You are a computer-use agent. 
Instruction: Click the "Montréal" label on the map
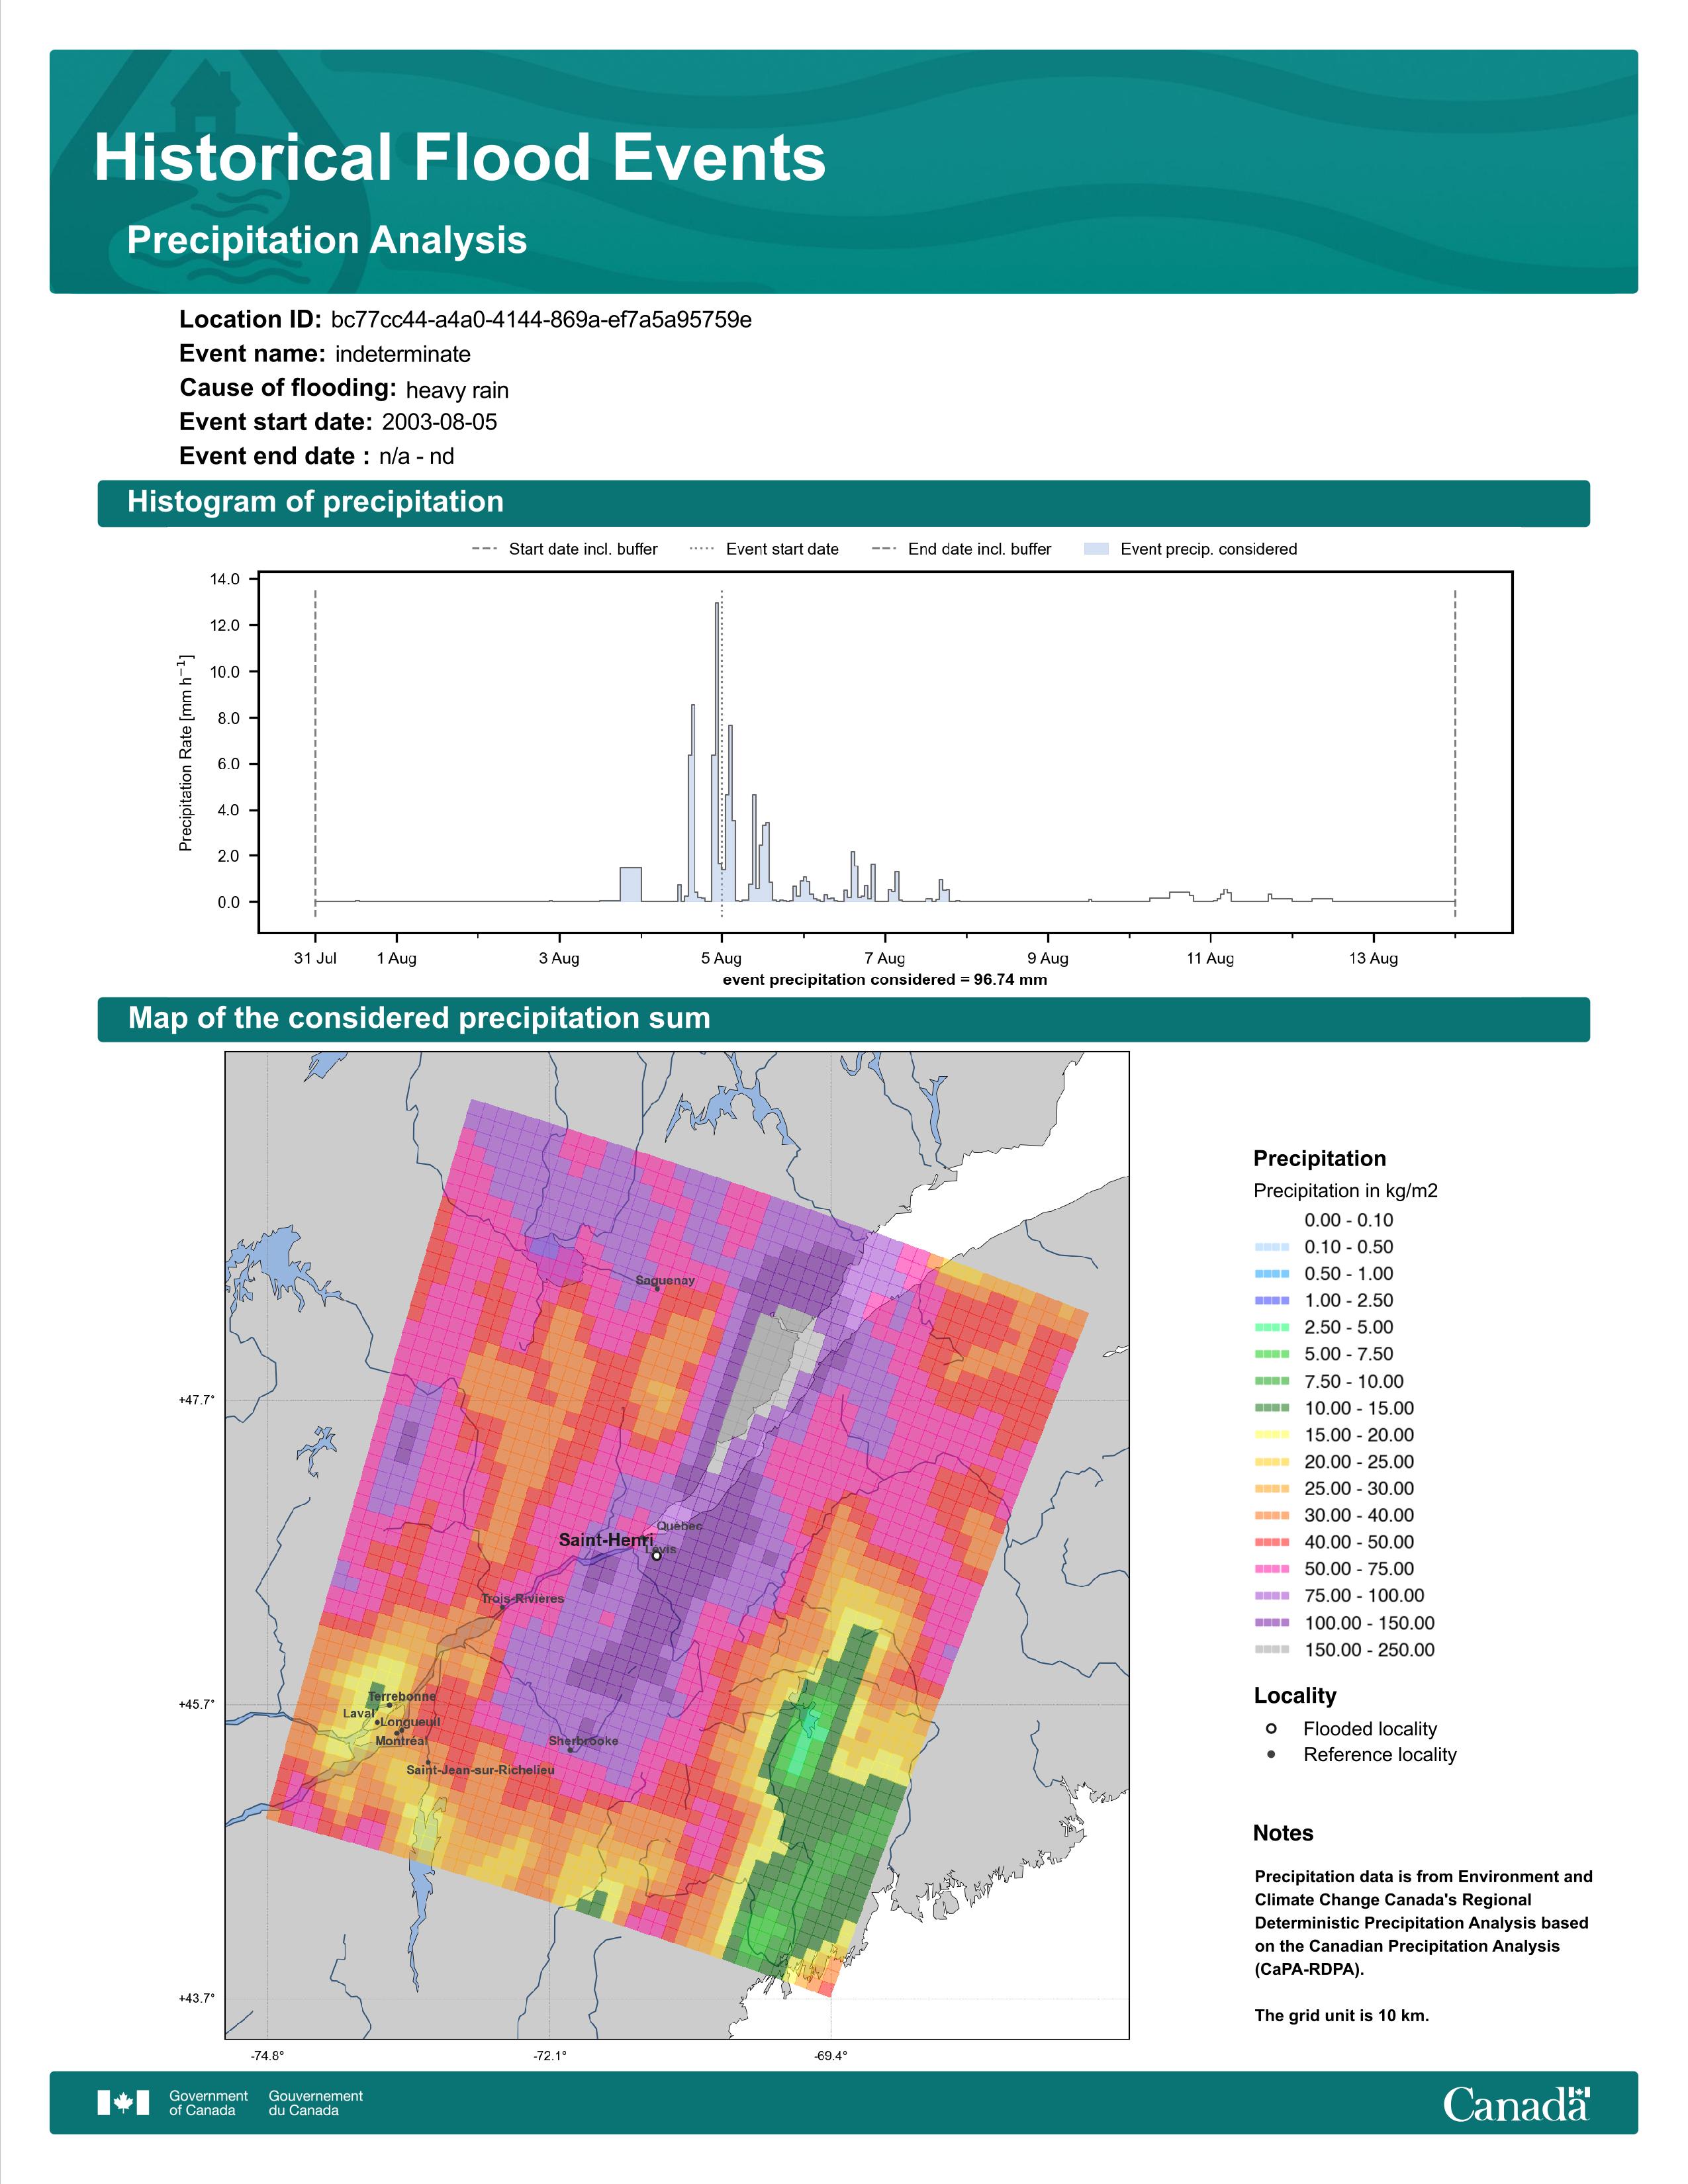401,1741
